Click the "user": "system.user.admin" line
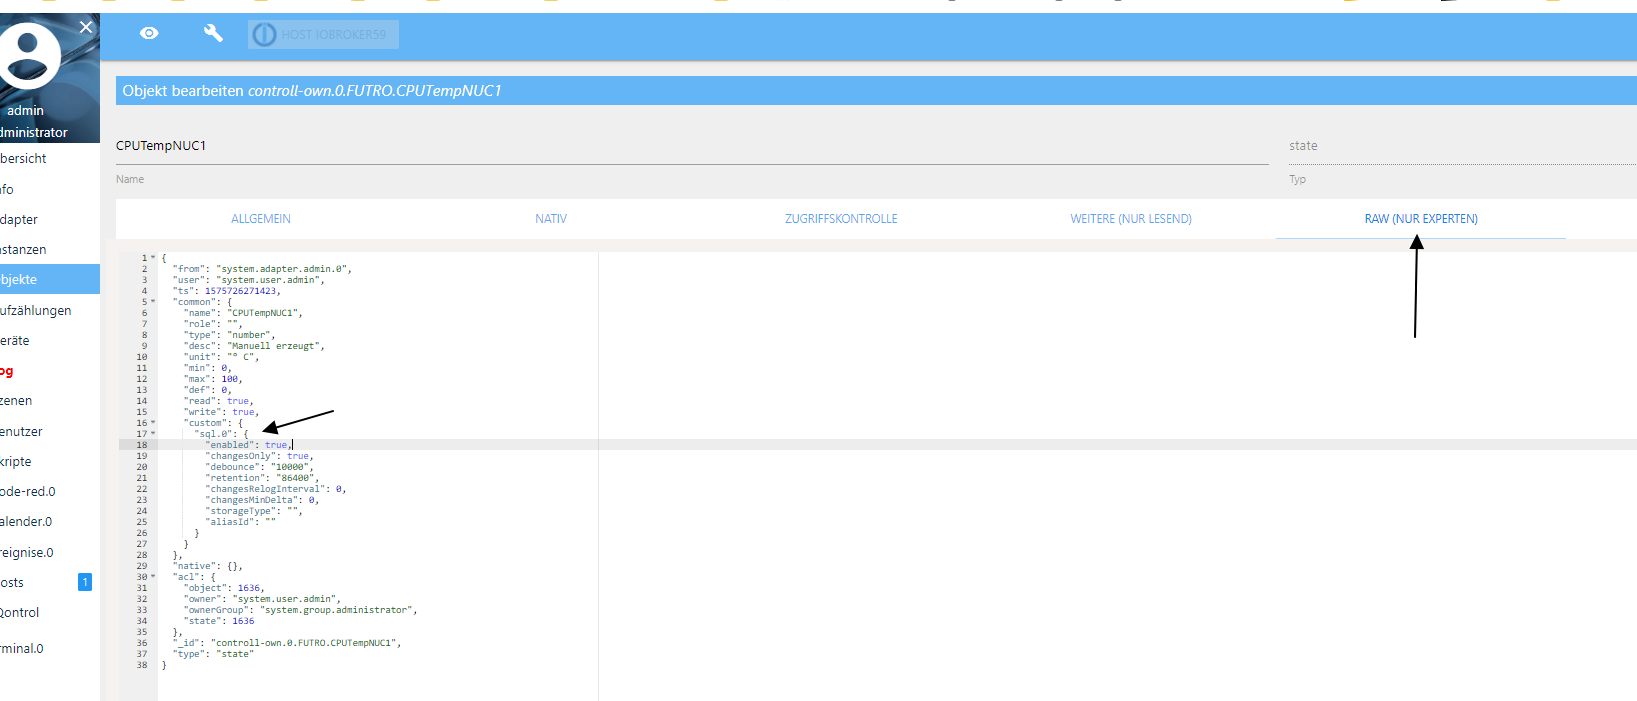 248,280
